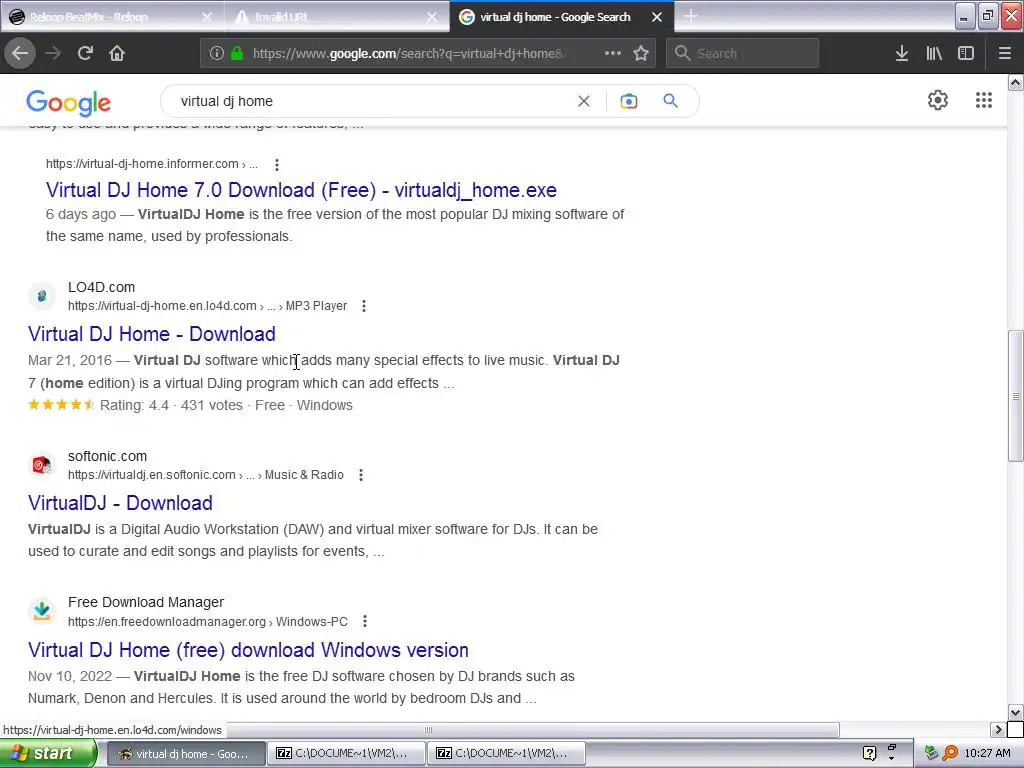
Task: Open Virtual DJ Home (free) download Windows version
Action: click(248, 650)
